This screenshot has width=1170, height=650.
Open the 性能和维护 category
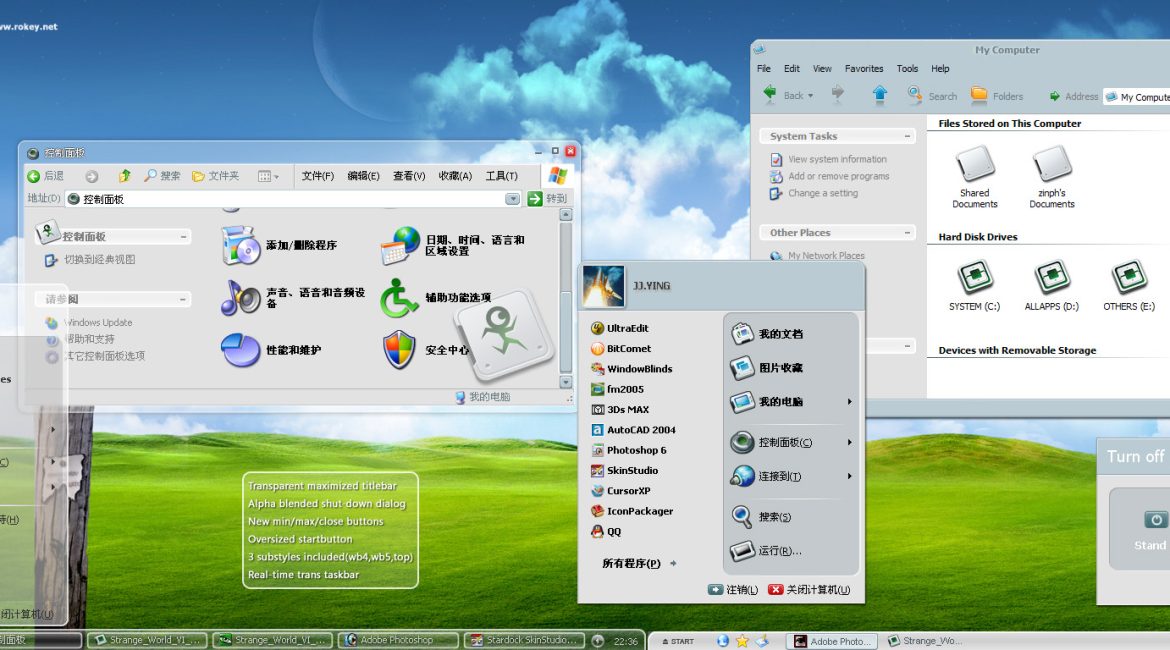(x=271, y=350)
